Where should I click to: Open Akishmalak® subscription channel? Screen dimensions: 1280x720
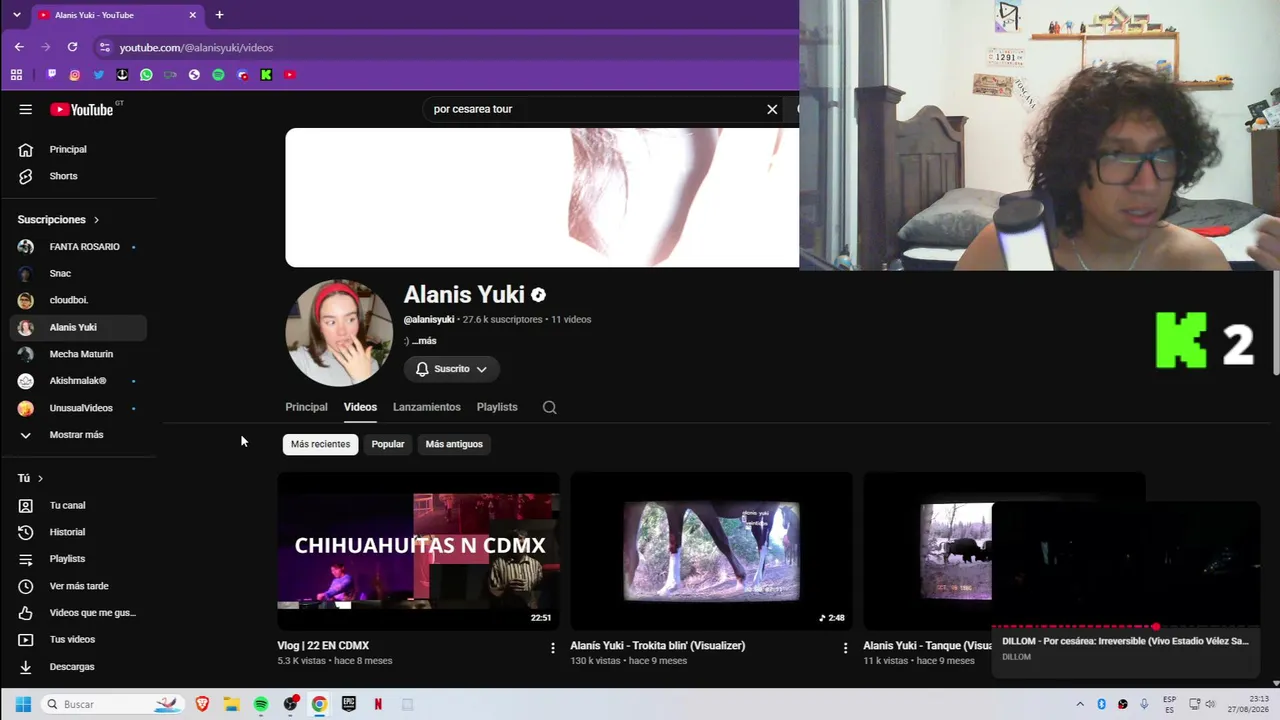[x=78, y=381]
